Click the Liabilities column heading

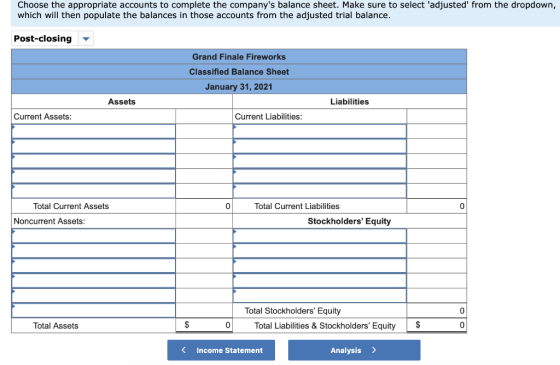[349, 102]
